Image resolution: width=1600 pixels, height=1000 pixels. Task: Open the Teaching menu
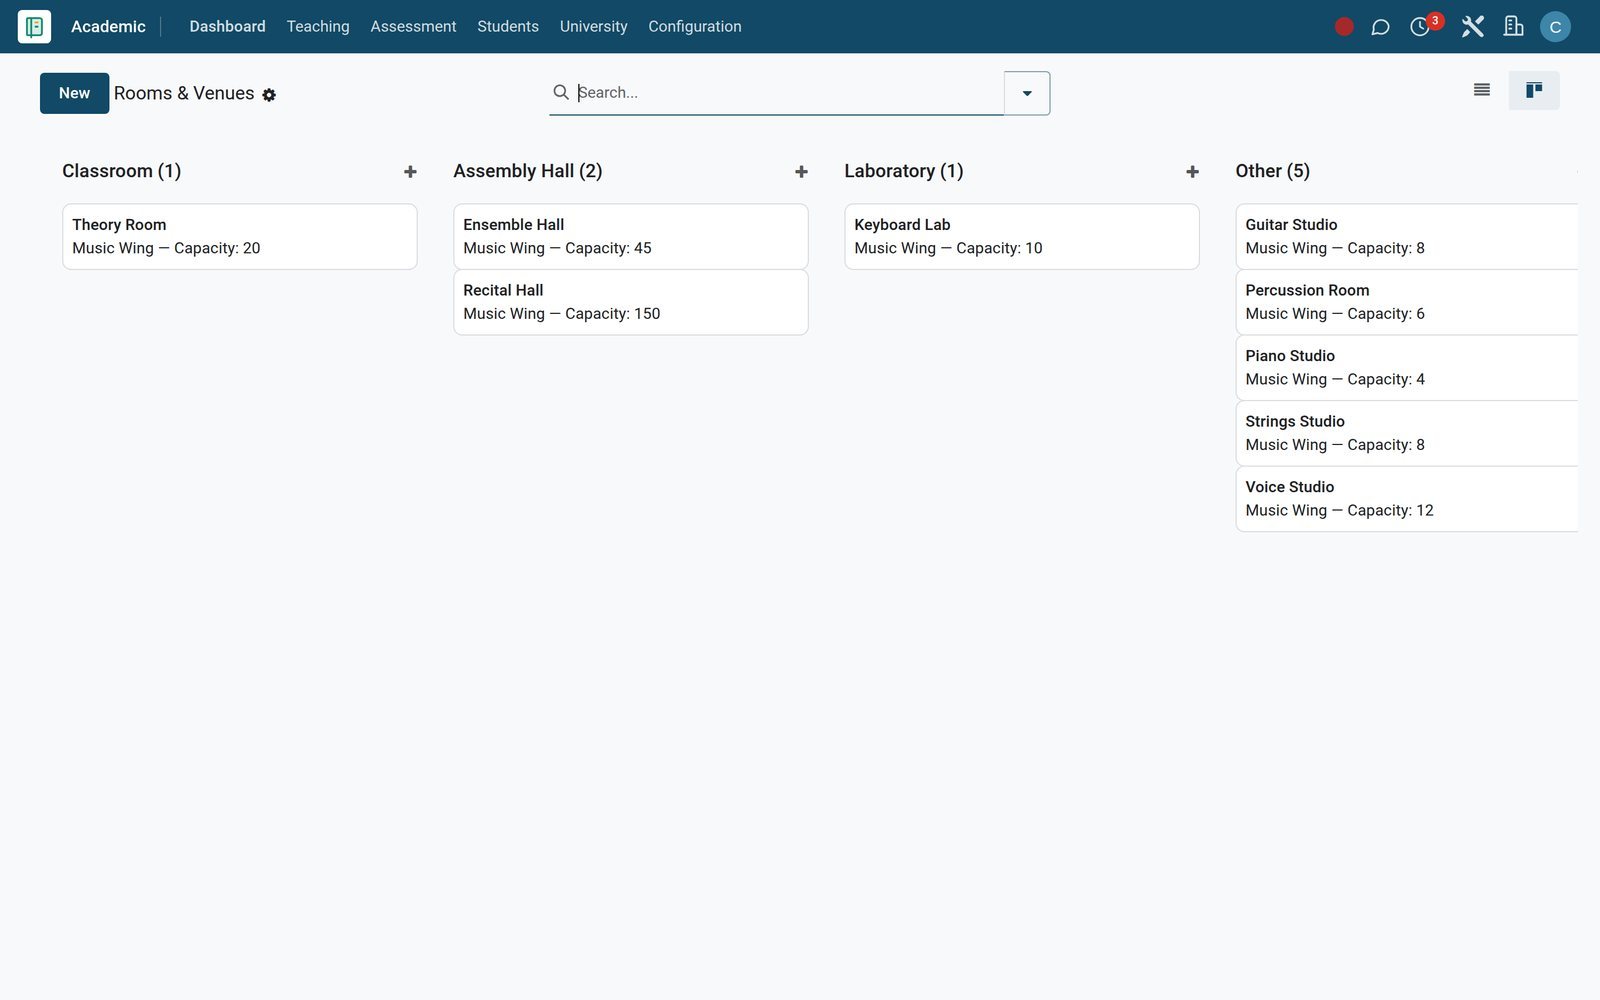318,26
